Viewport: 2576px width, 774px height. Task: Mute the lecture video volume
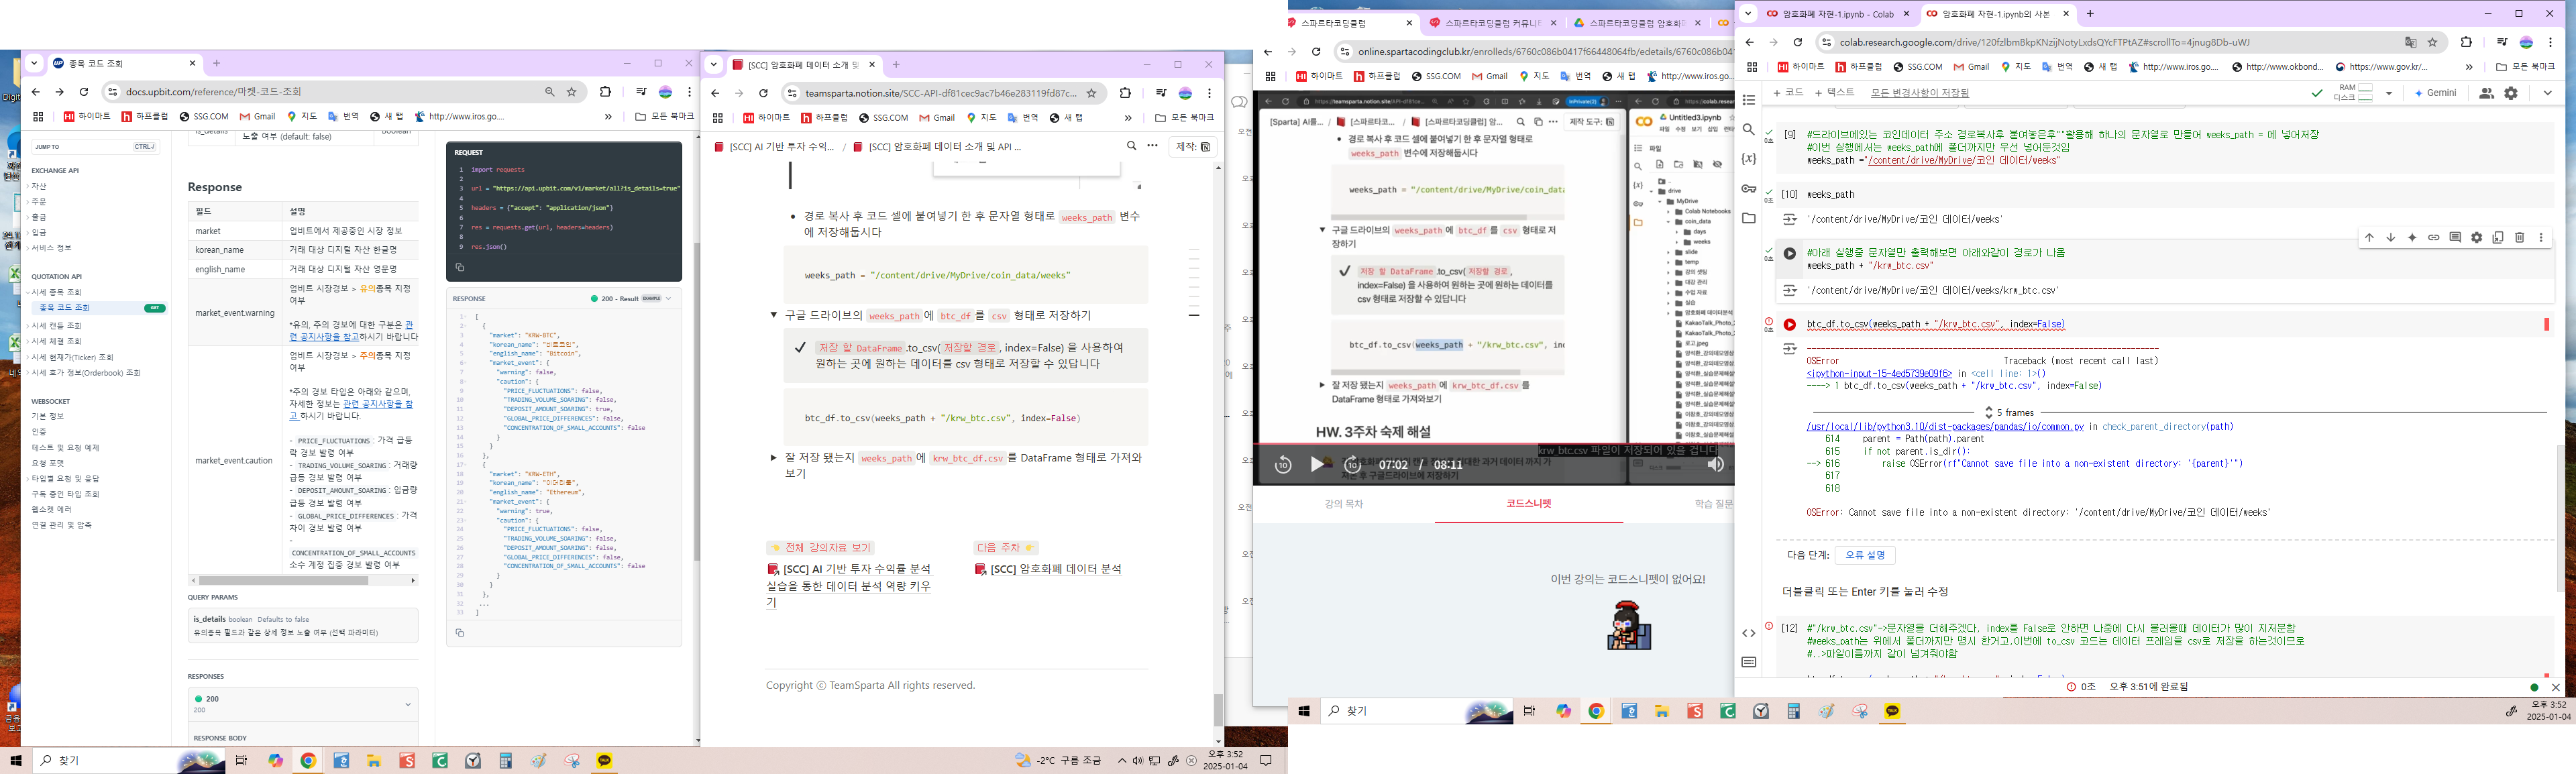point(1715,464)
